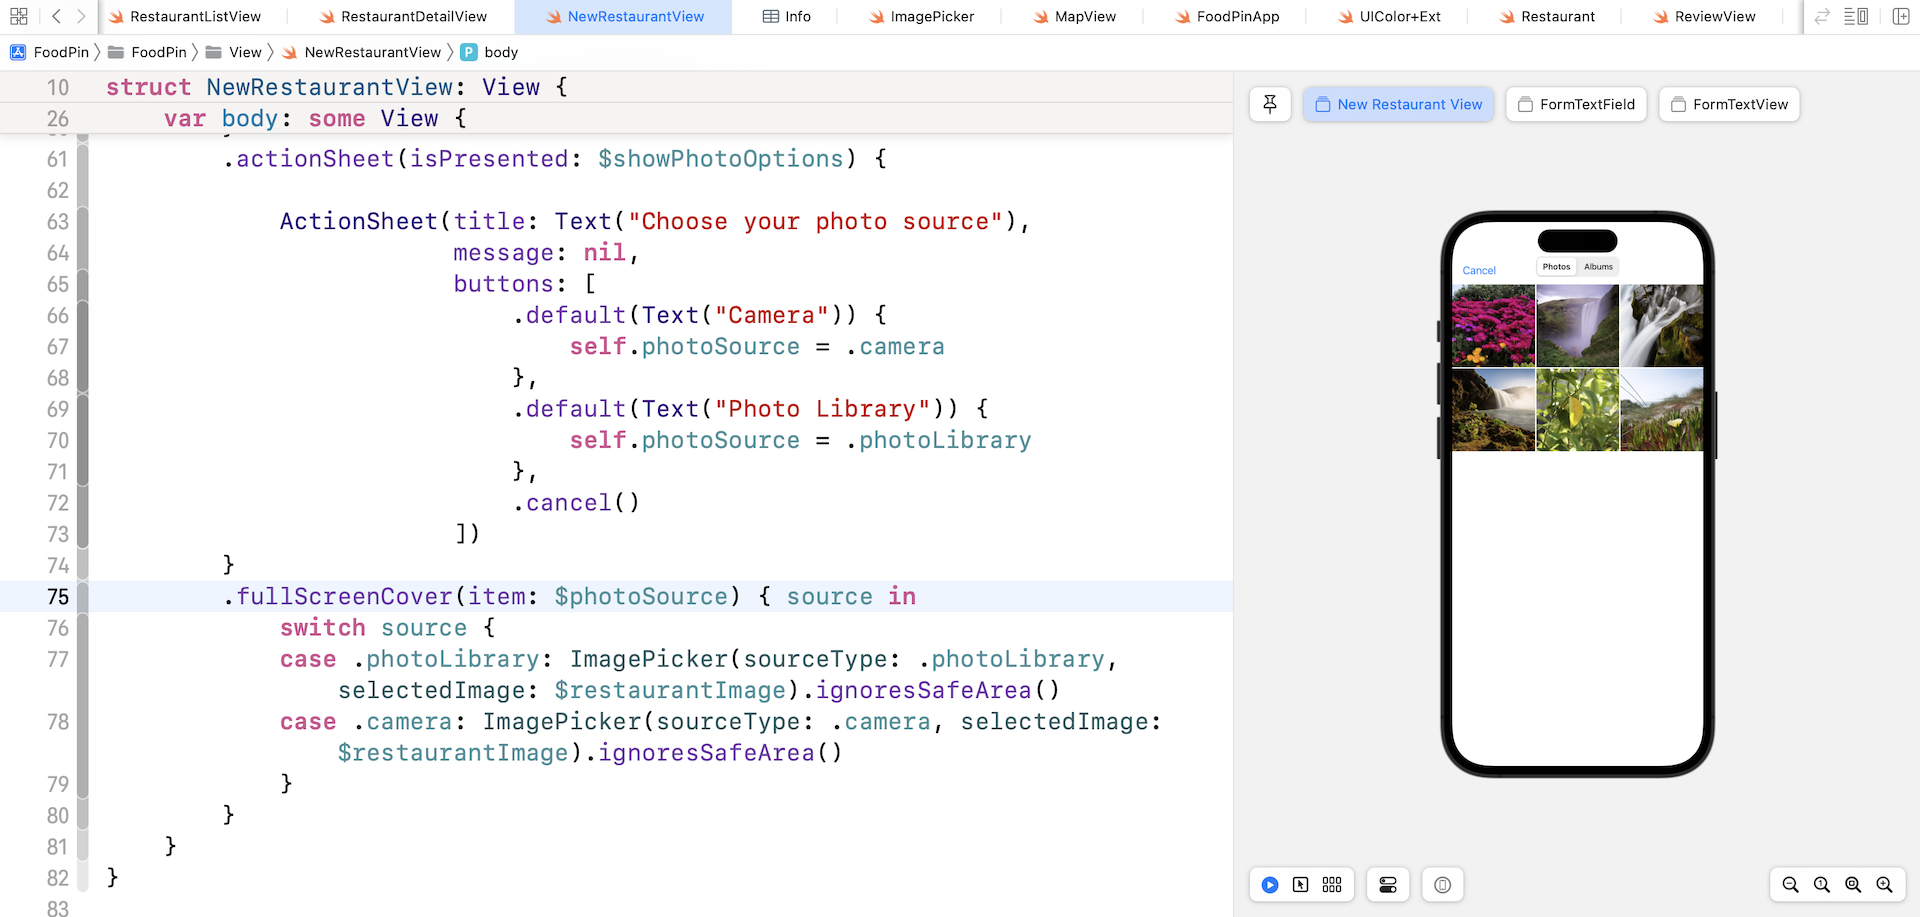Click the preview device selector icon
Viewport: 1920px width, 917px height.
[x=1442, y=885]
